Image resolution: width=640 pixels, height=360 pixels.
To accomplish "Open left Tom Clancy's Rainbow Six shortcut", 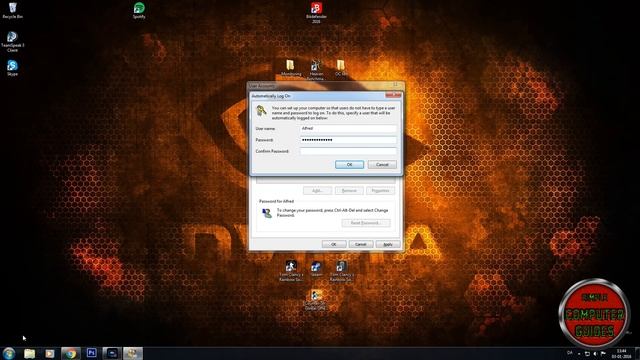I will [291, 271].
